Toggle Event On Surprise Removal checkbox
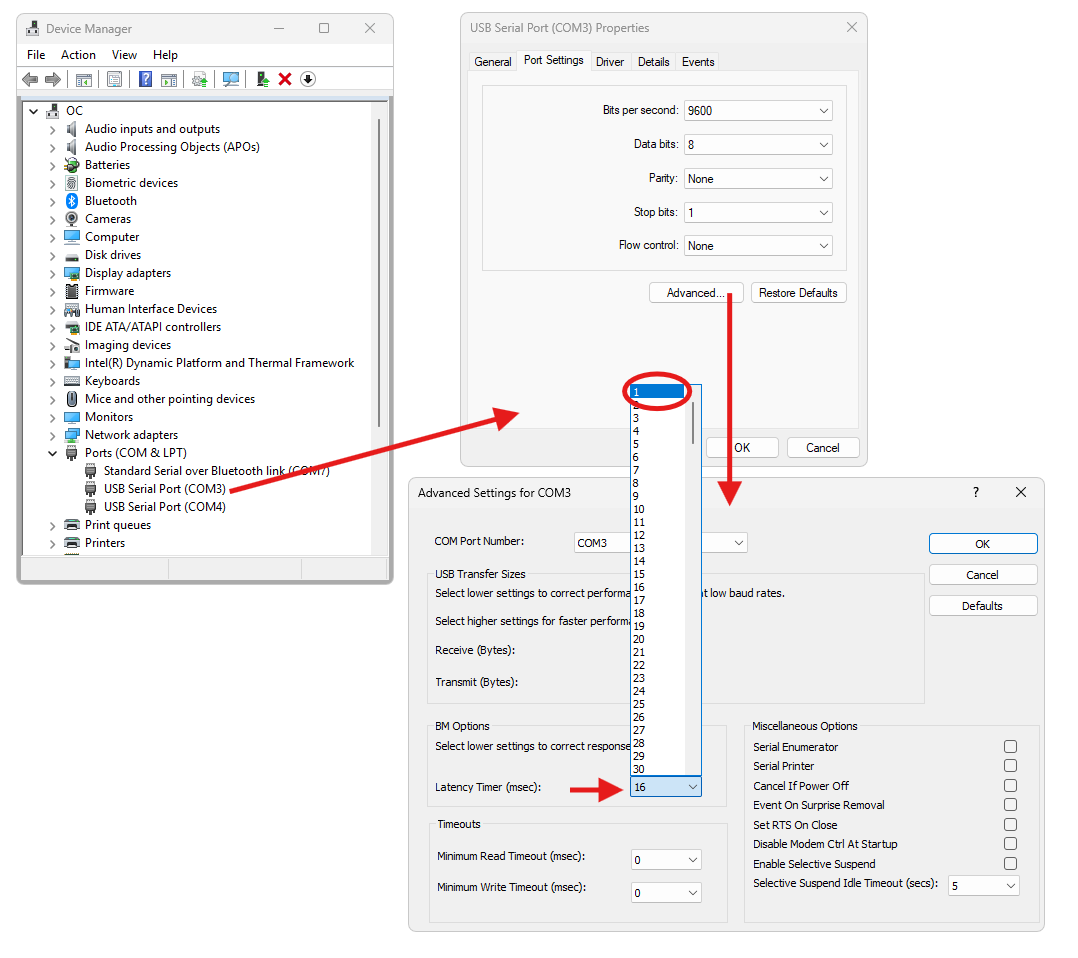The image size is (1078, 958). [x=1010, y=805]
